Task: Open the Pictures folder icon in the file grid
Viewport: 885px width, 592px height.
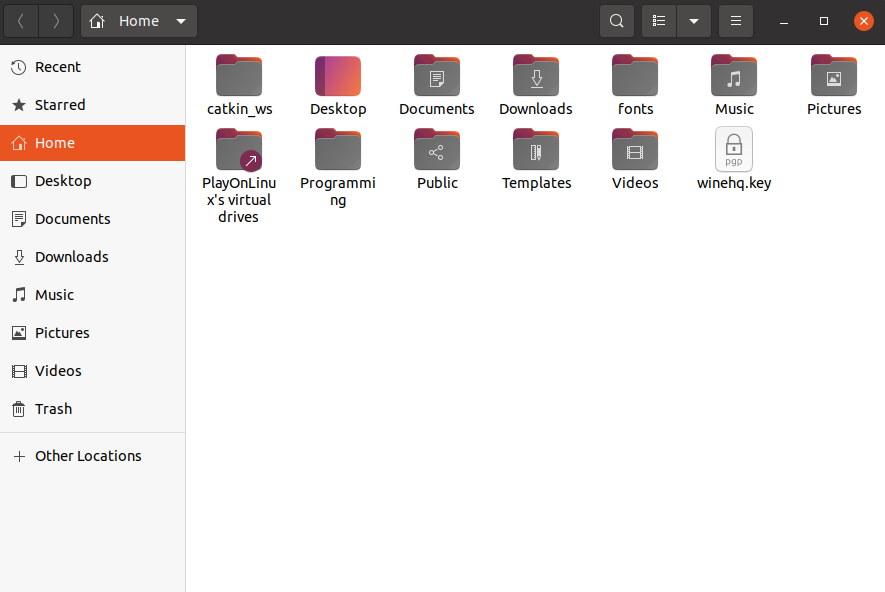Action: [x=834, y=76]
